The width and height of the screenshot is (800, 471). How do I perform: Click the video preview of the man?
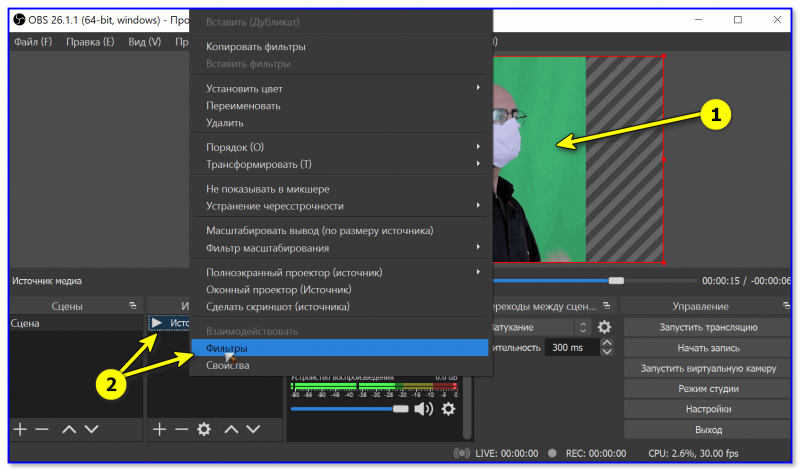pyautogui.click(x=539, y=159)
